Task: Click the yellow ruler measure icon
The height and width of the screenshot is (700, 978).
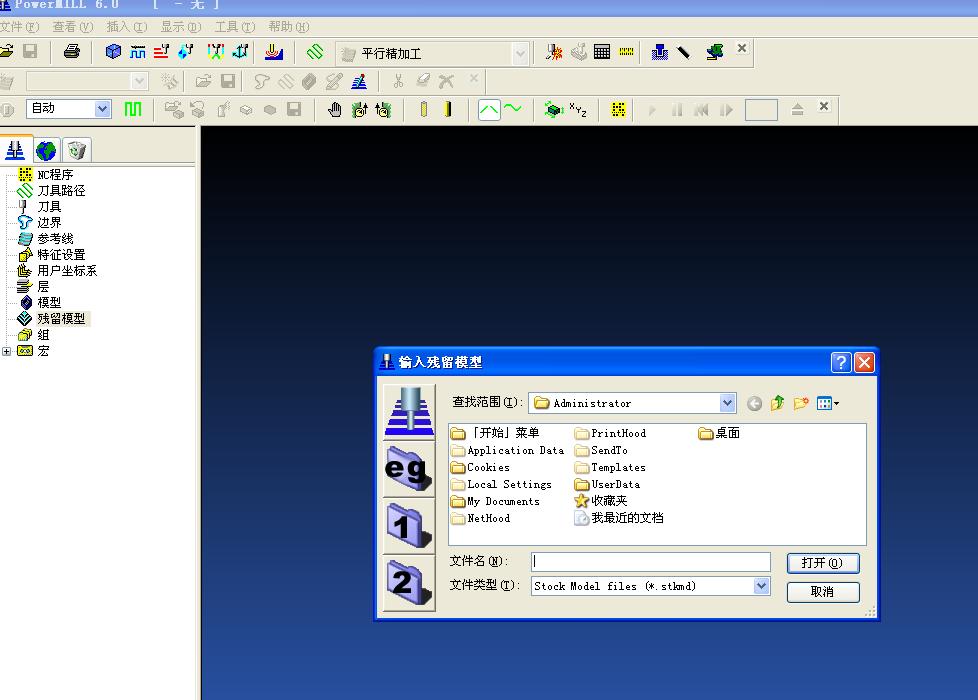Action: (x=626, y=52)
